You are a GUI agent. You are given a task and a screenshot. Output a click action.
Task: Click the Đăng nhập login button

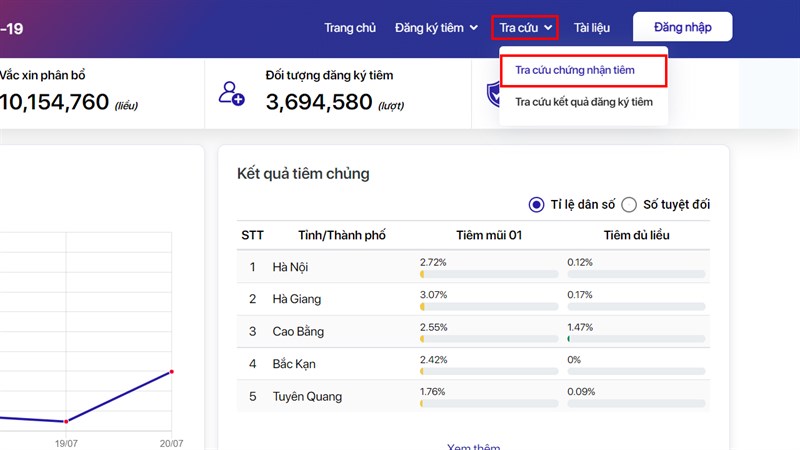(683, 27)
